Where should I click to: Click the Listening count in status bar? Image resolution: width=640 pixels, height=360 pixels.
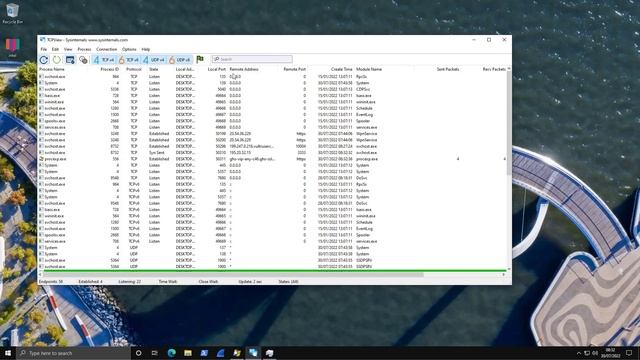[130, 282]
